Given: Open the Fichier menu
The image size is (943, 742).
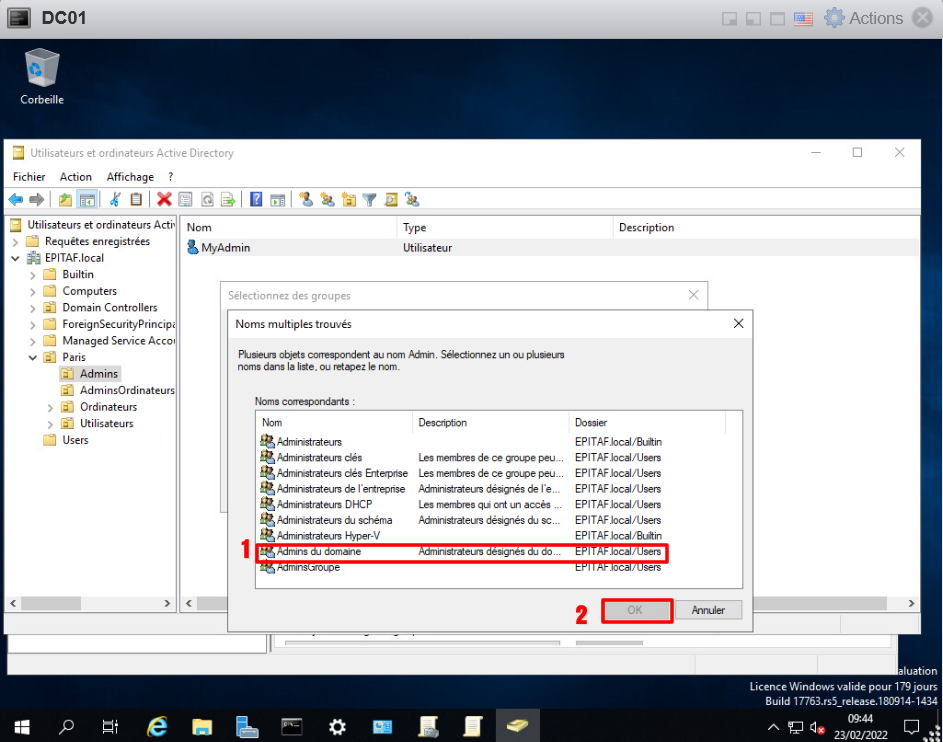Looking at the screenshot, I should [29, 177].
